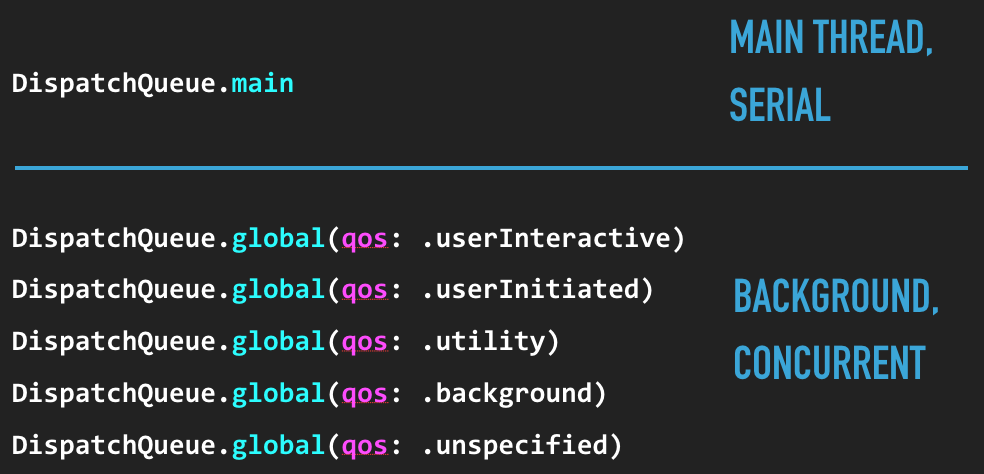984x474 pixels.
Task: Click 'global' in the userInteractive line
Action: pyautogui.click(x=279, y=239)
